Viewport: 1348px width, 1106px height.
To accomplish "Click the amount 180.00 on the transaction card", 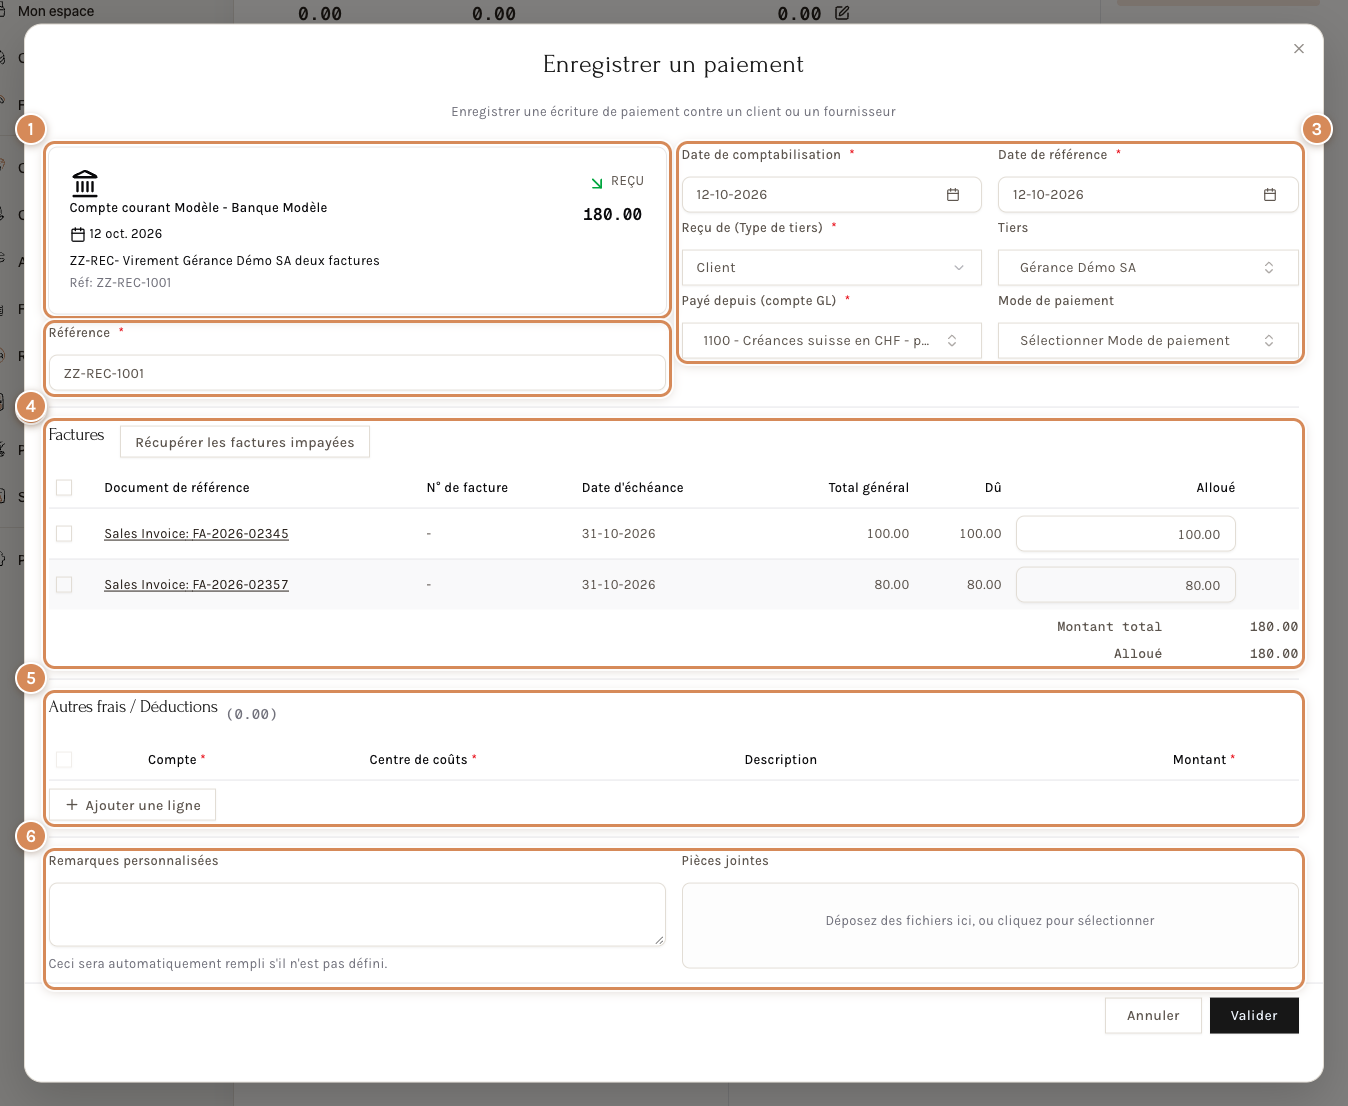I will (613, 214).
